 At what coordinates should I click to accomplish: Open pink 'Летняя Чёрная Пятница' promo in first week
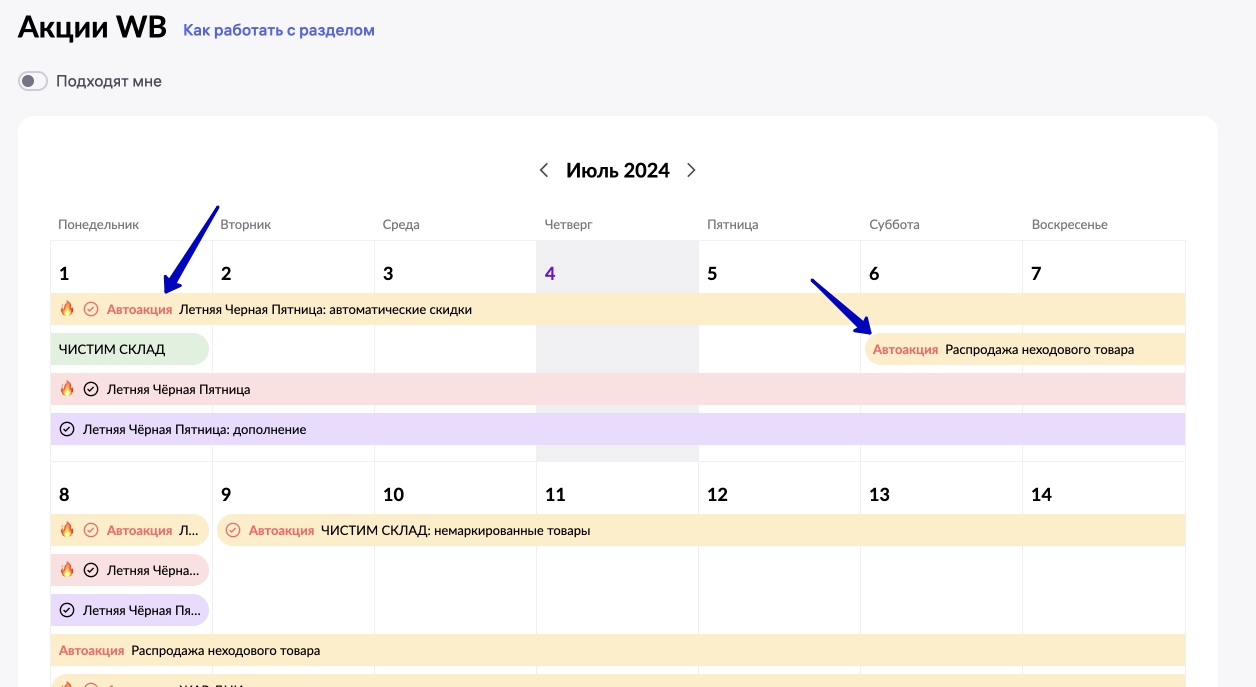(x=618, y=389)
